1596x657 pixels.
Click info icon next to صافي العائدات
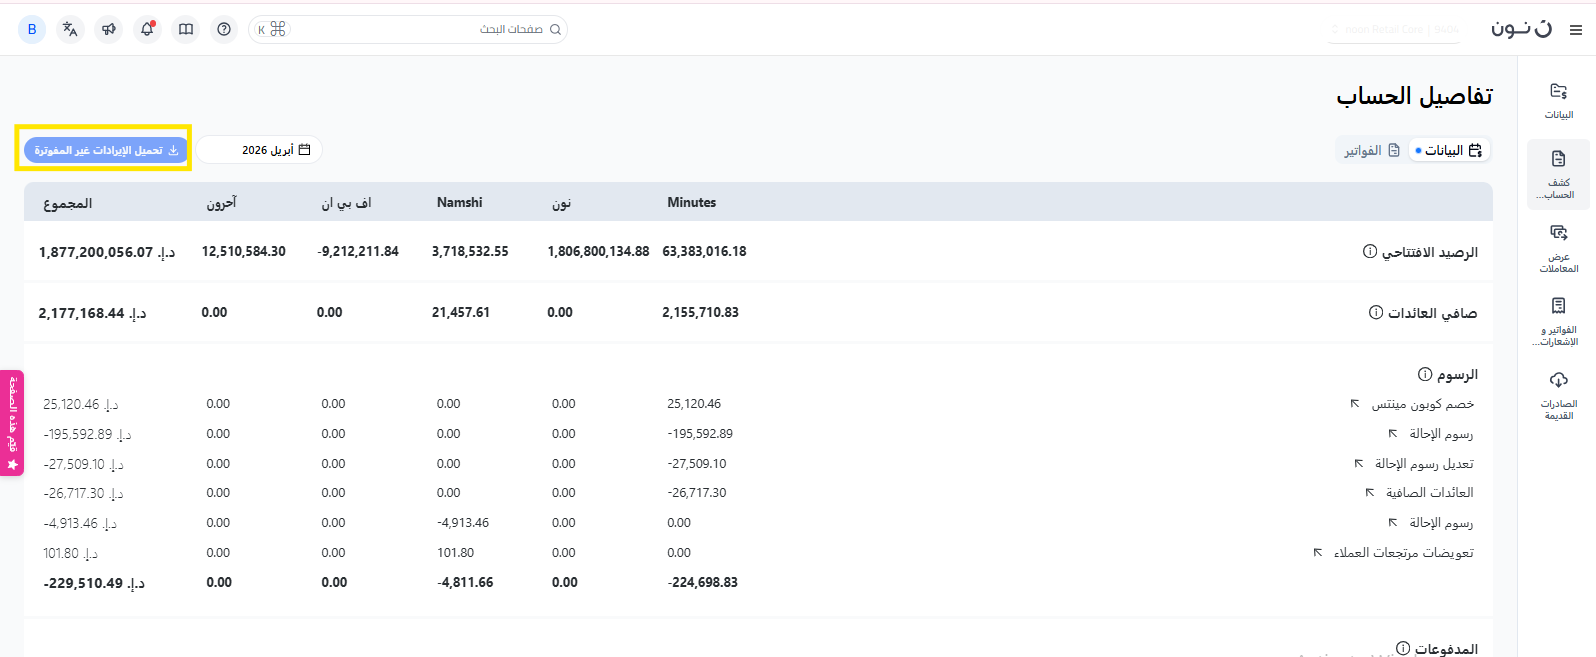tap(1376, 312)
